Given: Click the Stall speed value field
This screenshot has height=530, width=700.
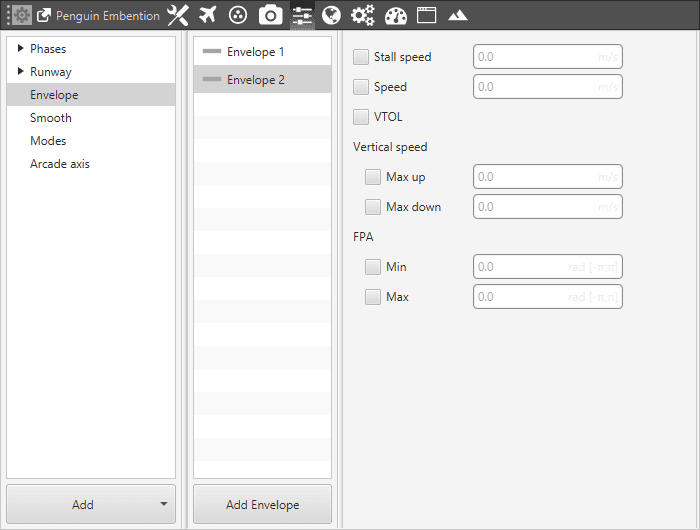Looking at the screenshot, I should tap(548, 57).
